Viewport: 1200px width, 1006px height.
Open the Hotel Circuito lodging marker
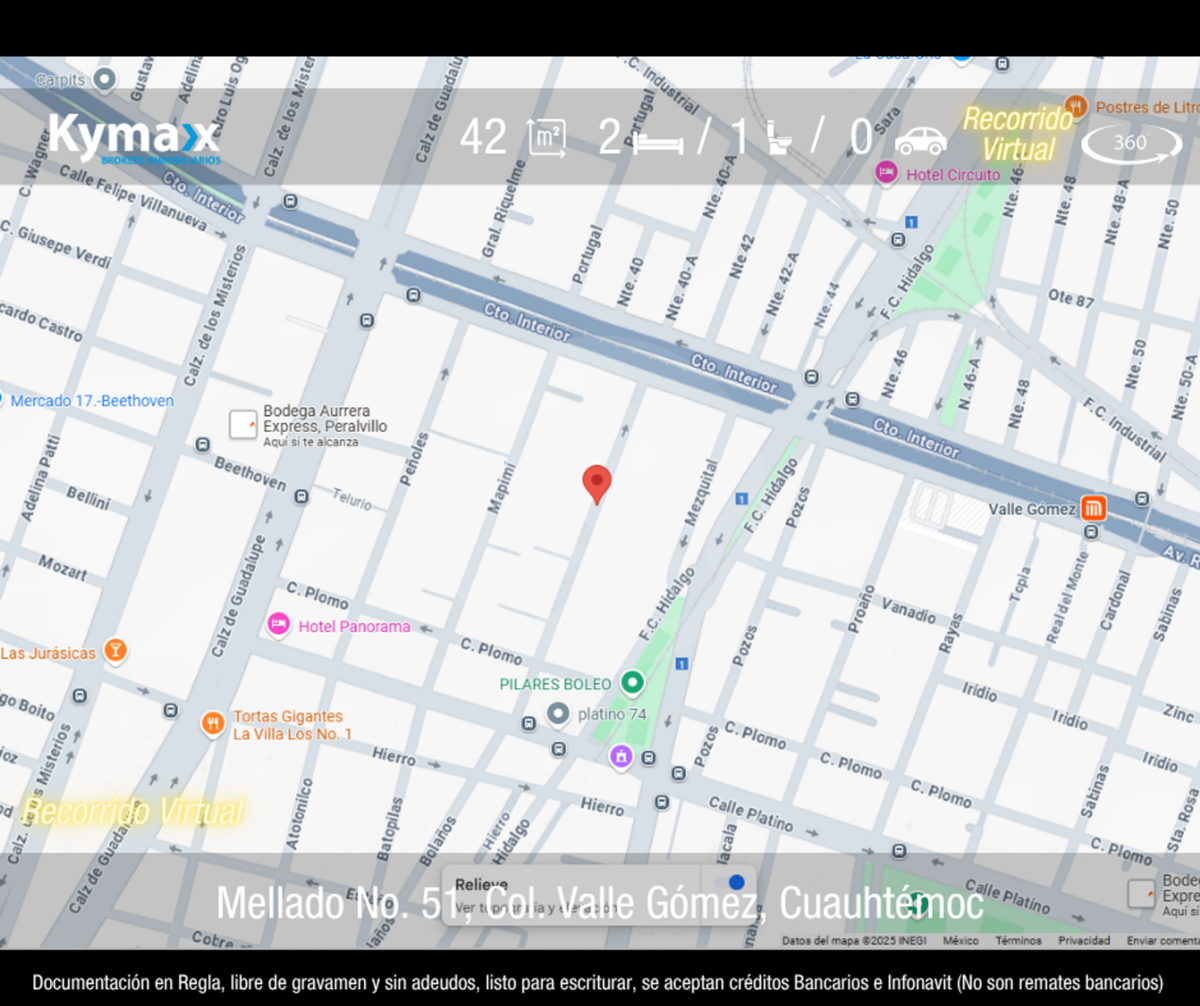[x=885, y=173]
